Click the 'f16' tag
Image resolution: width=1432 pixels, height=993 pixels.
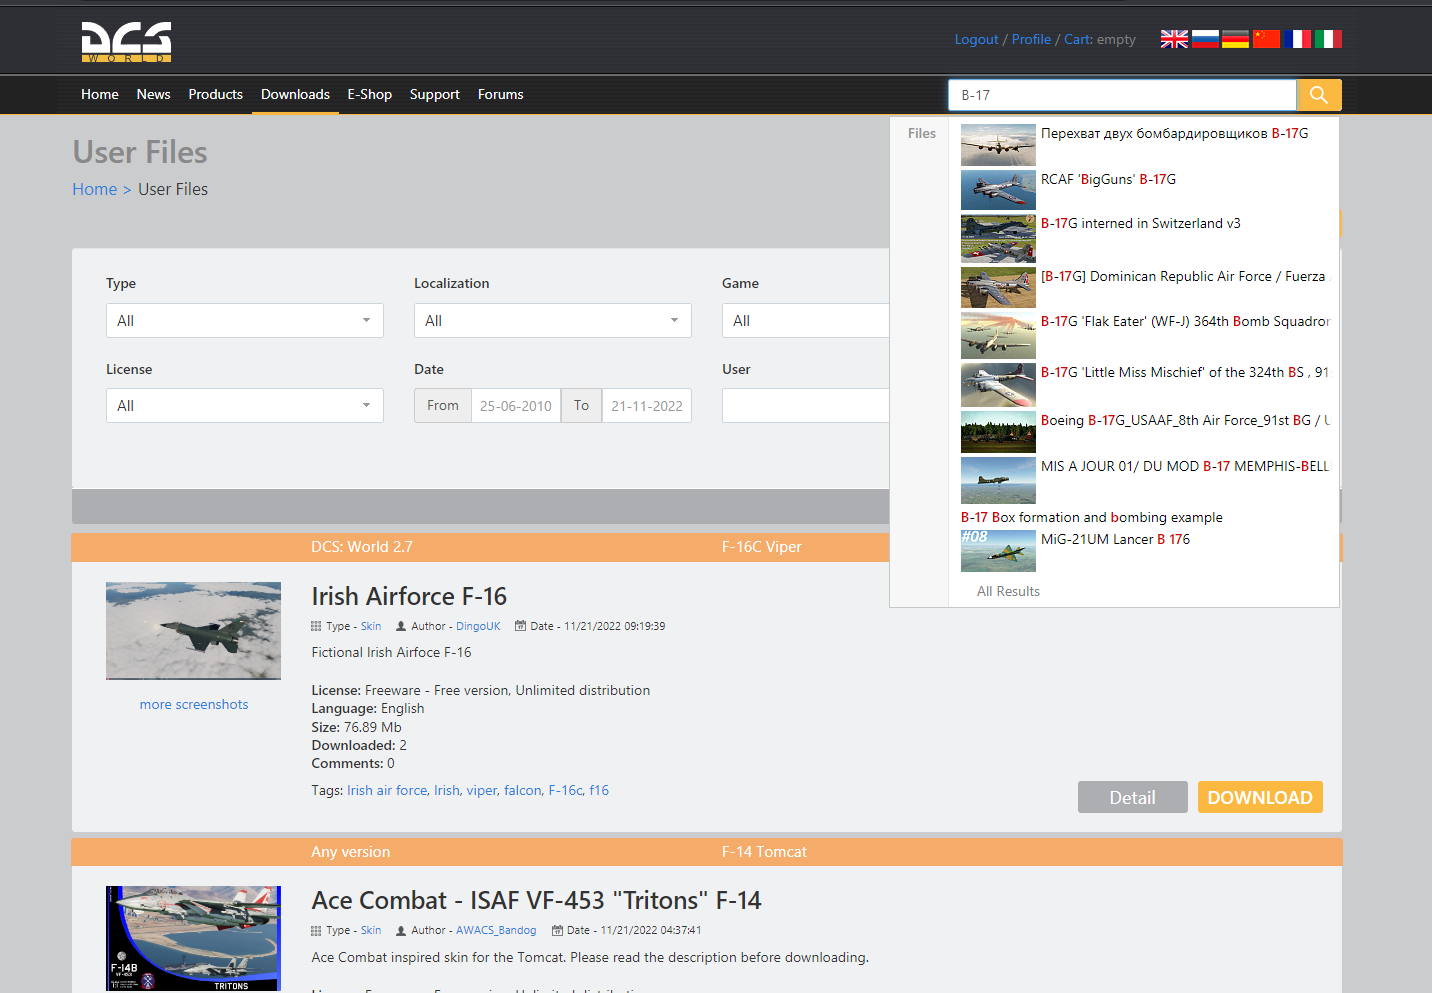599,791
